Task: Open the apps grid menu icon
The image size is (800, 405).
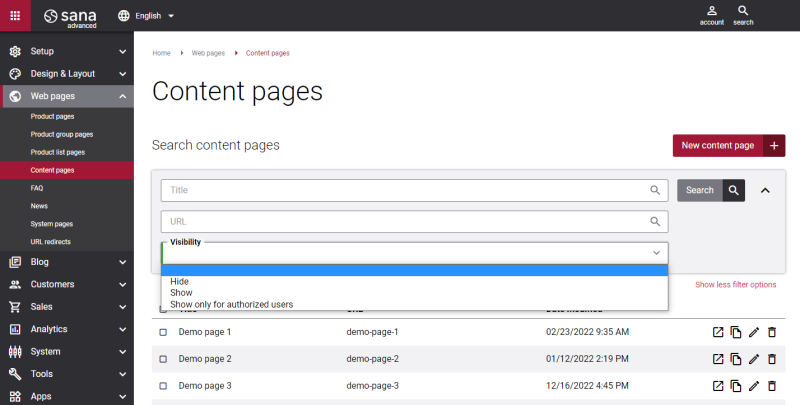Action: pos(15,16)
